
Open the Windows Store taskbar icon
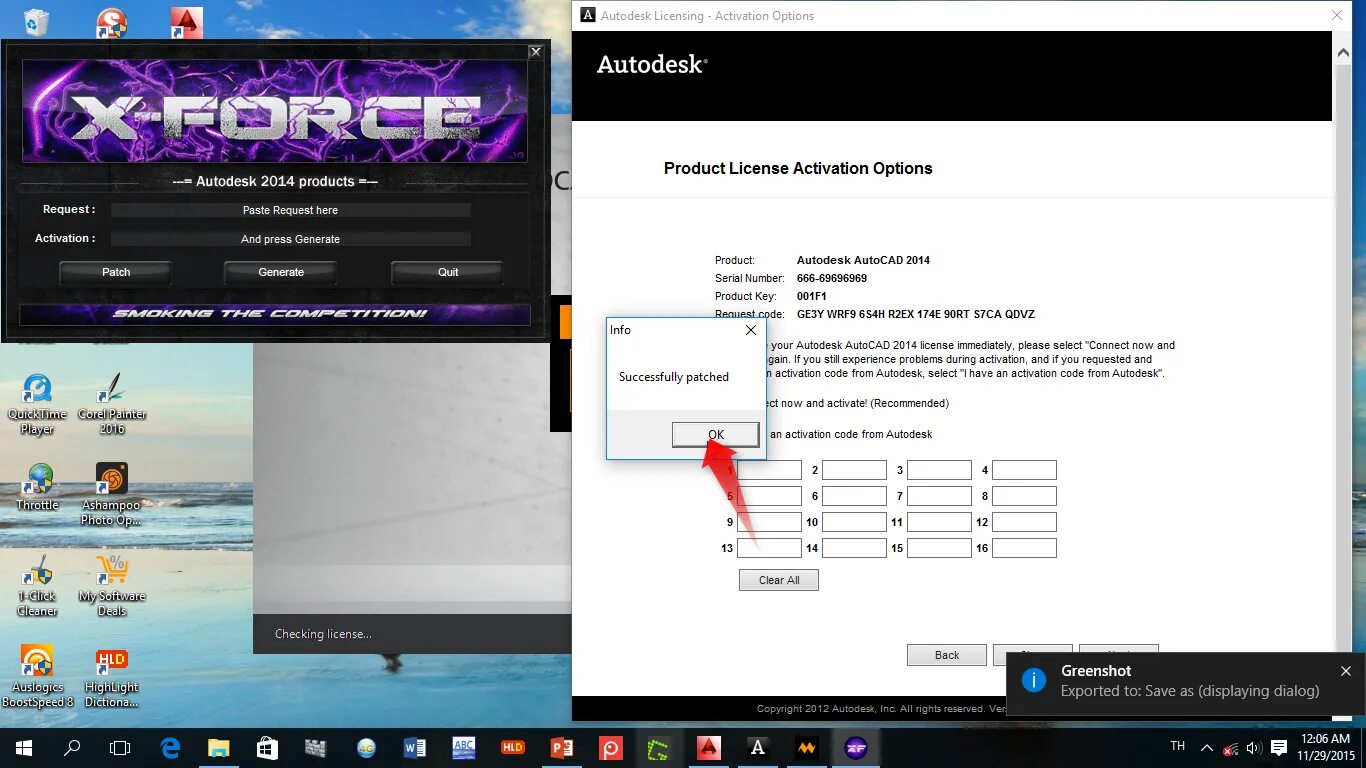pyautogui.click(x=267, y=747)
